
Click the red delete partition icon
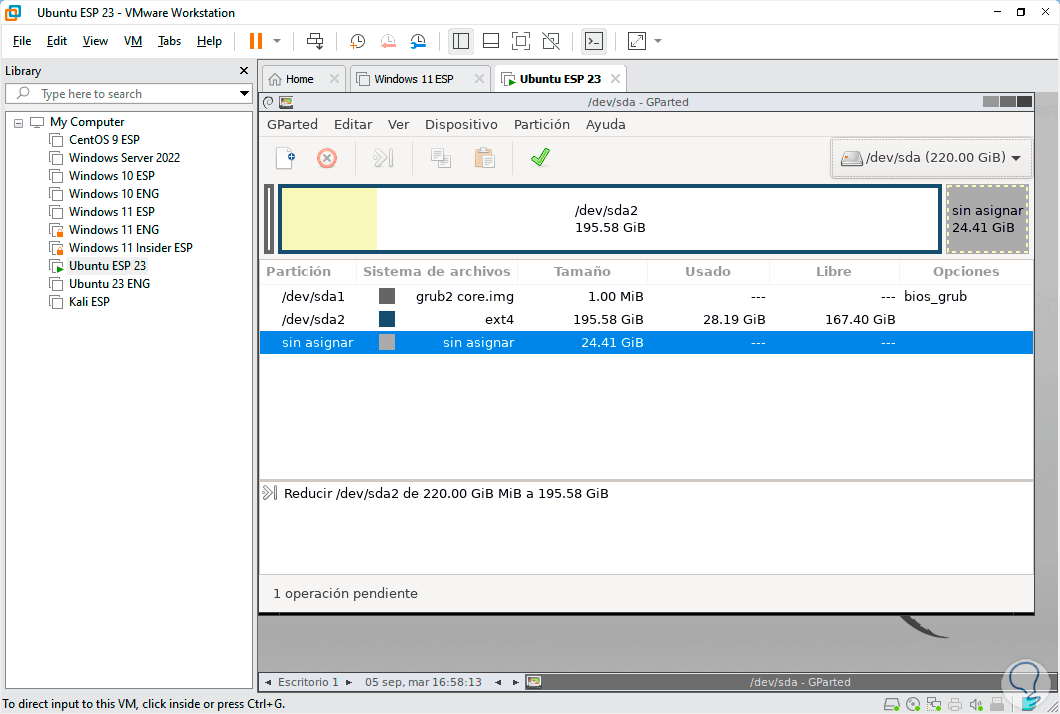327,158
